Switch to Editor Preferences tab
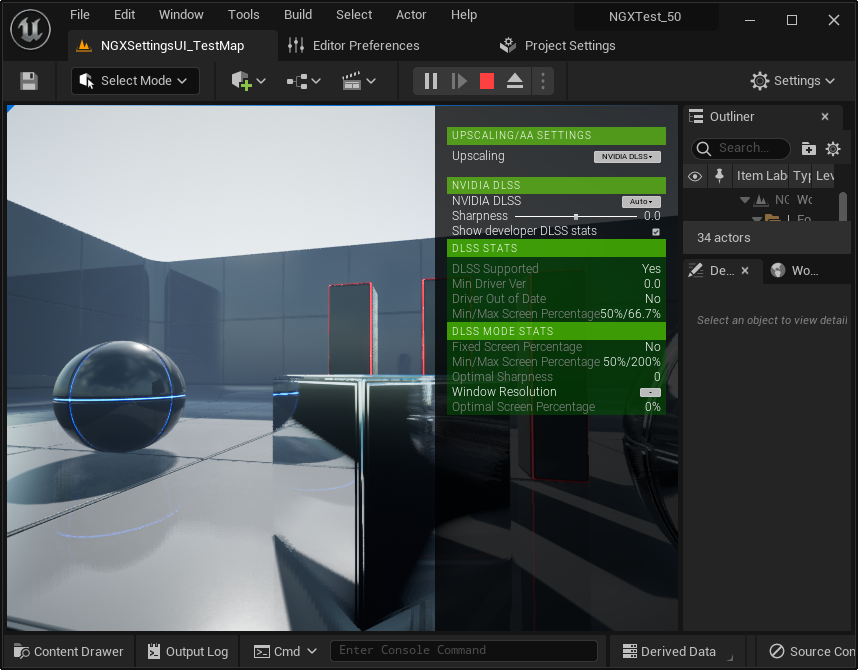858x670 pixels. coord(355,46)
